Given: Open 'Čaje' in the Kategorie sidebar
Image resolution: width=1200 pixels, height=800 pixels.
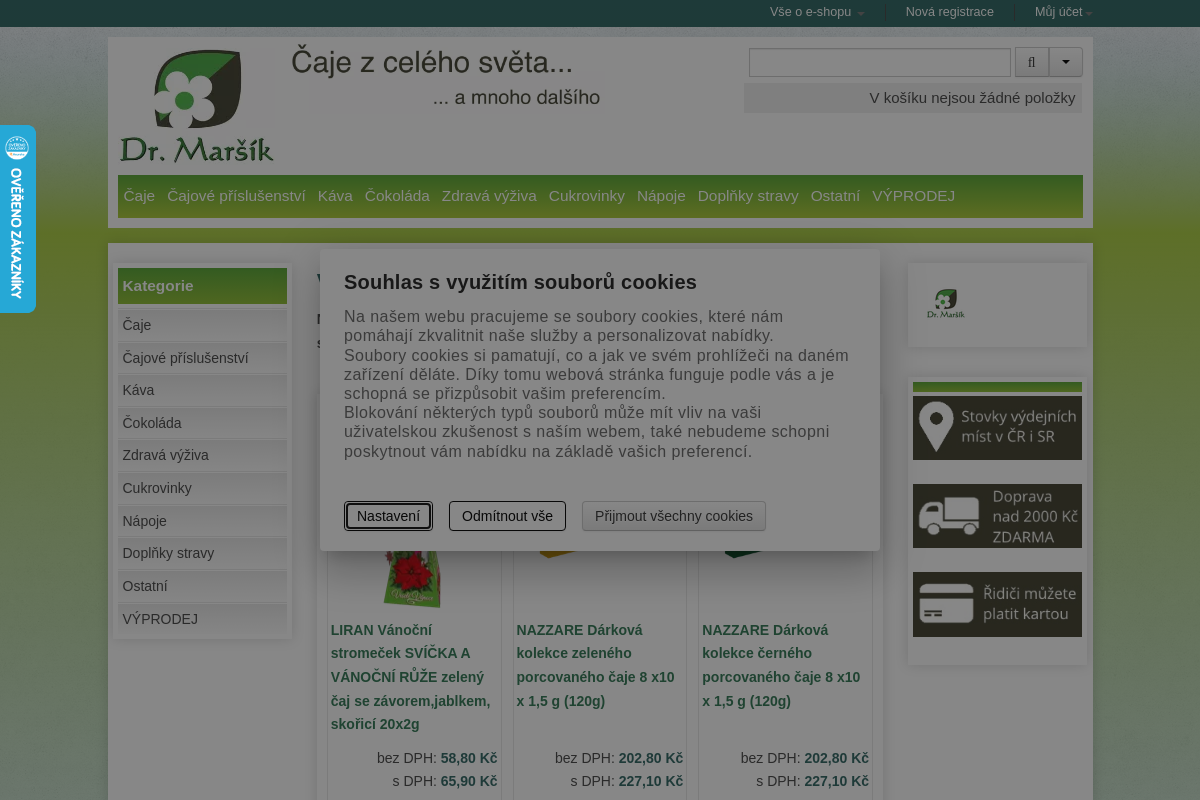Looking at the screenshot, I should tap(202, 325).
